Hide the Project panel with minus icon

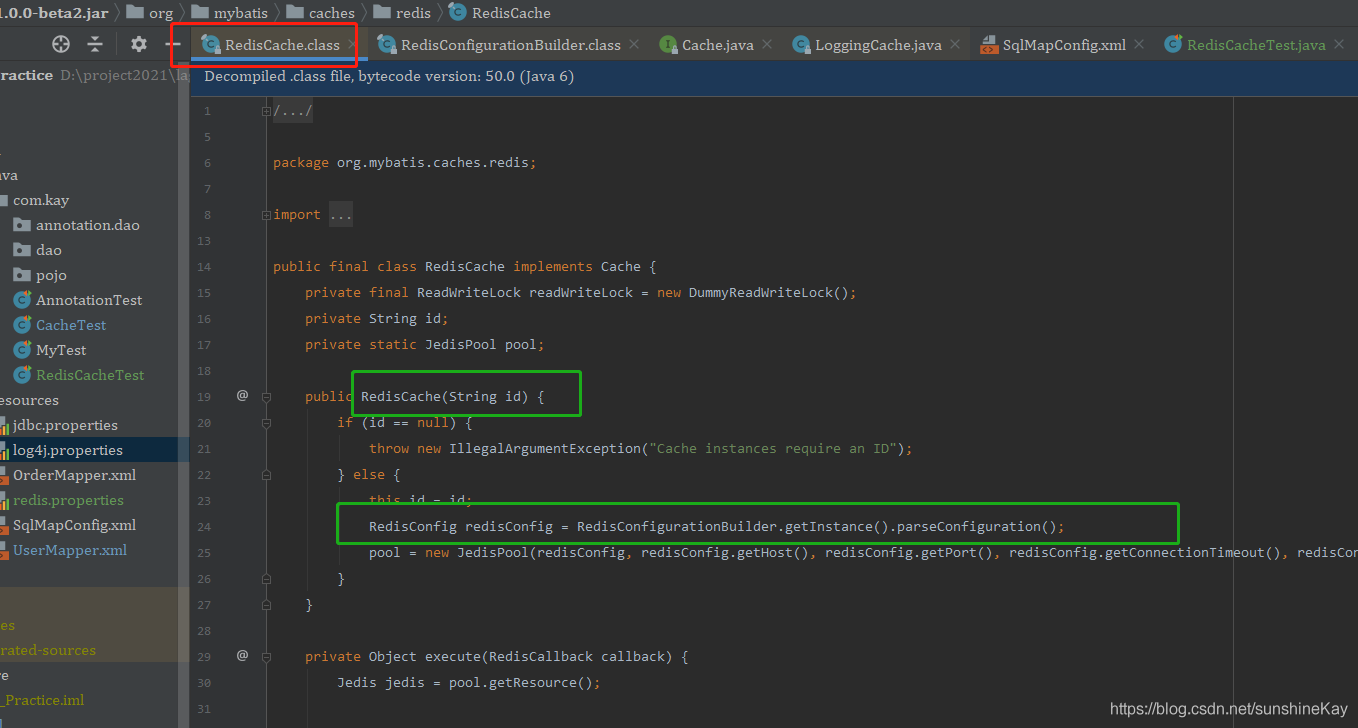172,44
